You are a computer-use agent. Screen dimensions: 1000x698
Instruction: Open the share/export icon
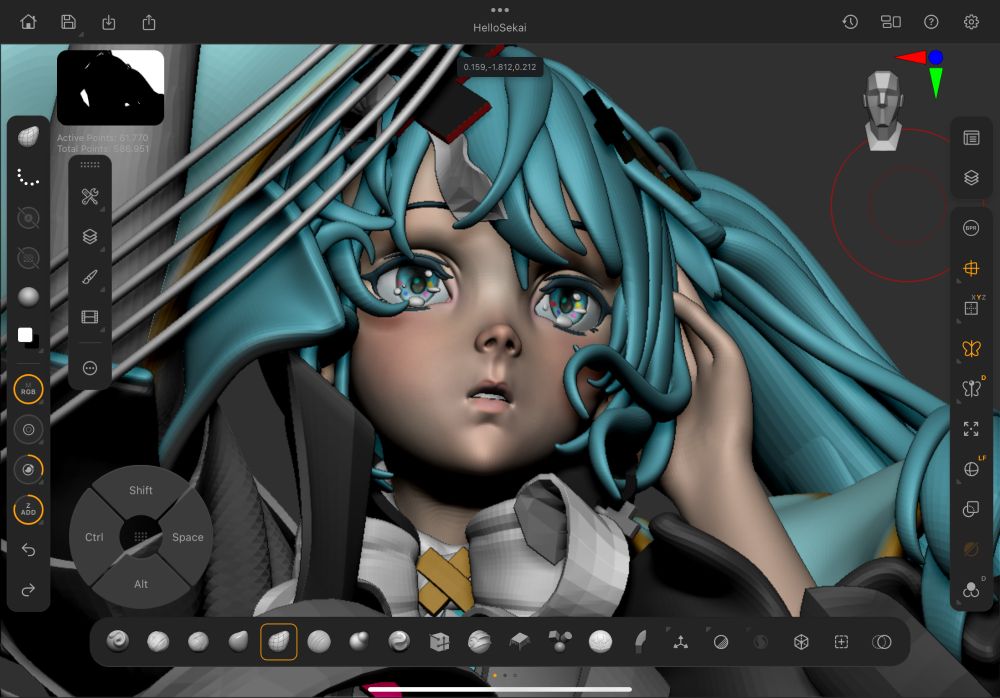149,22
